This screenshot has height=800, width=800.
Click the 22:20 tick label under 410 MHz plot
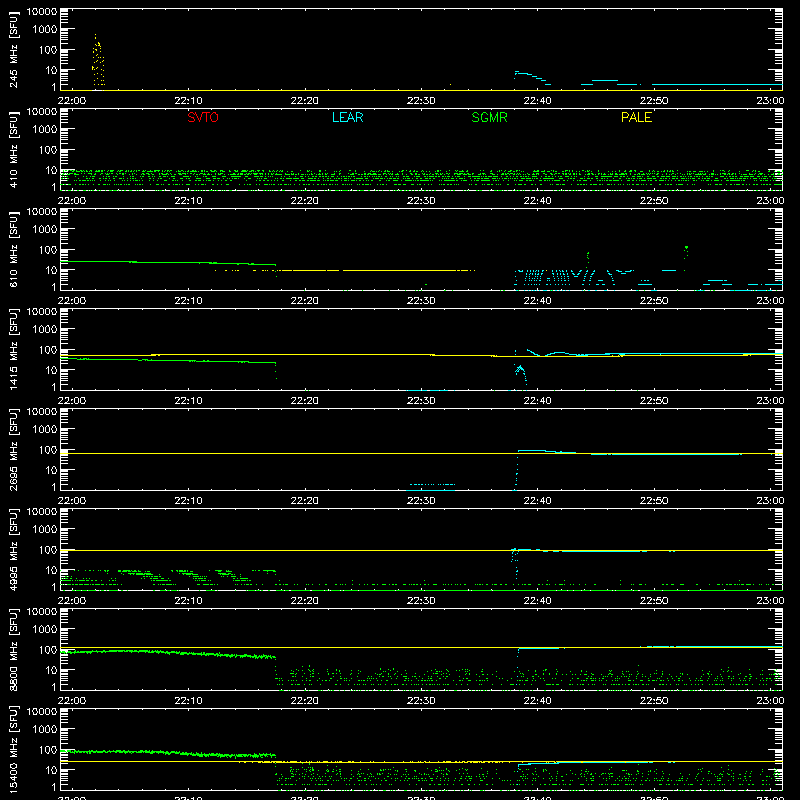[x=305, y=201]
